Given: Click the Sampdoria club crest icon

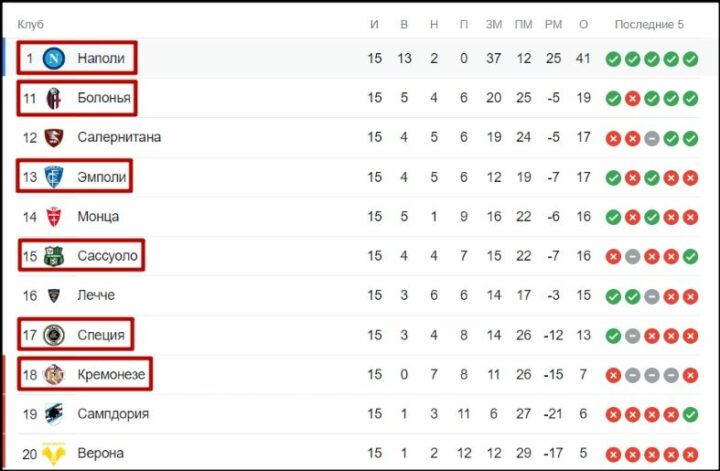Looking at the screenshot, I should point(53,414).
